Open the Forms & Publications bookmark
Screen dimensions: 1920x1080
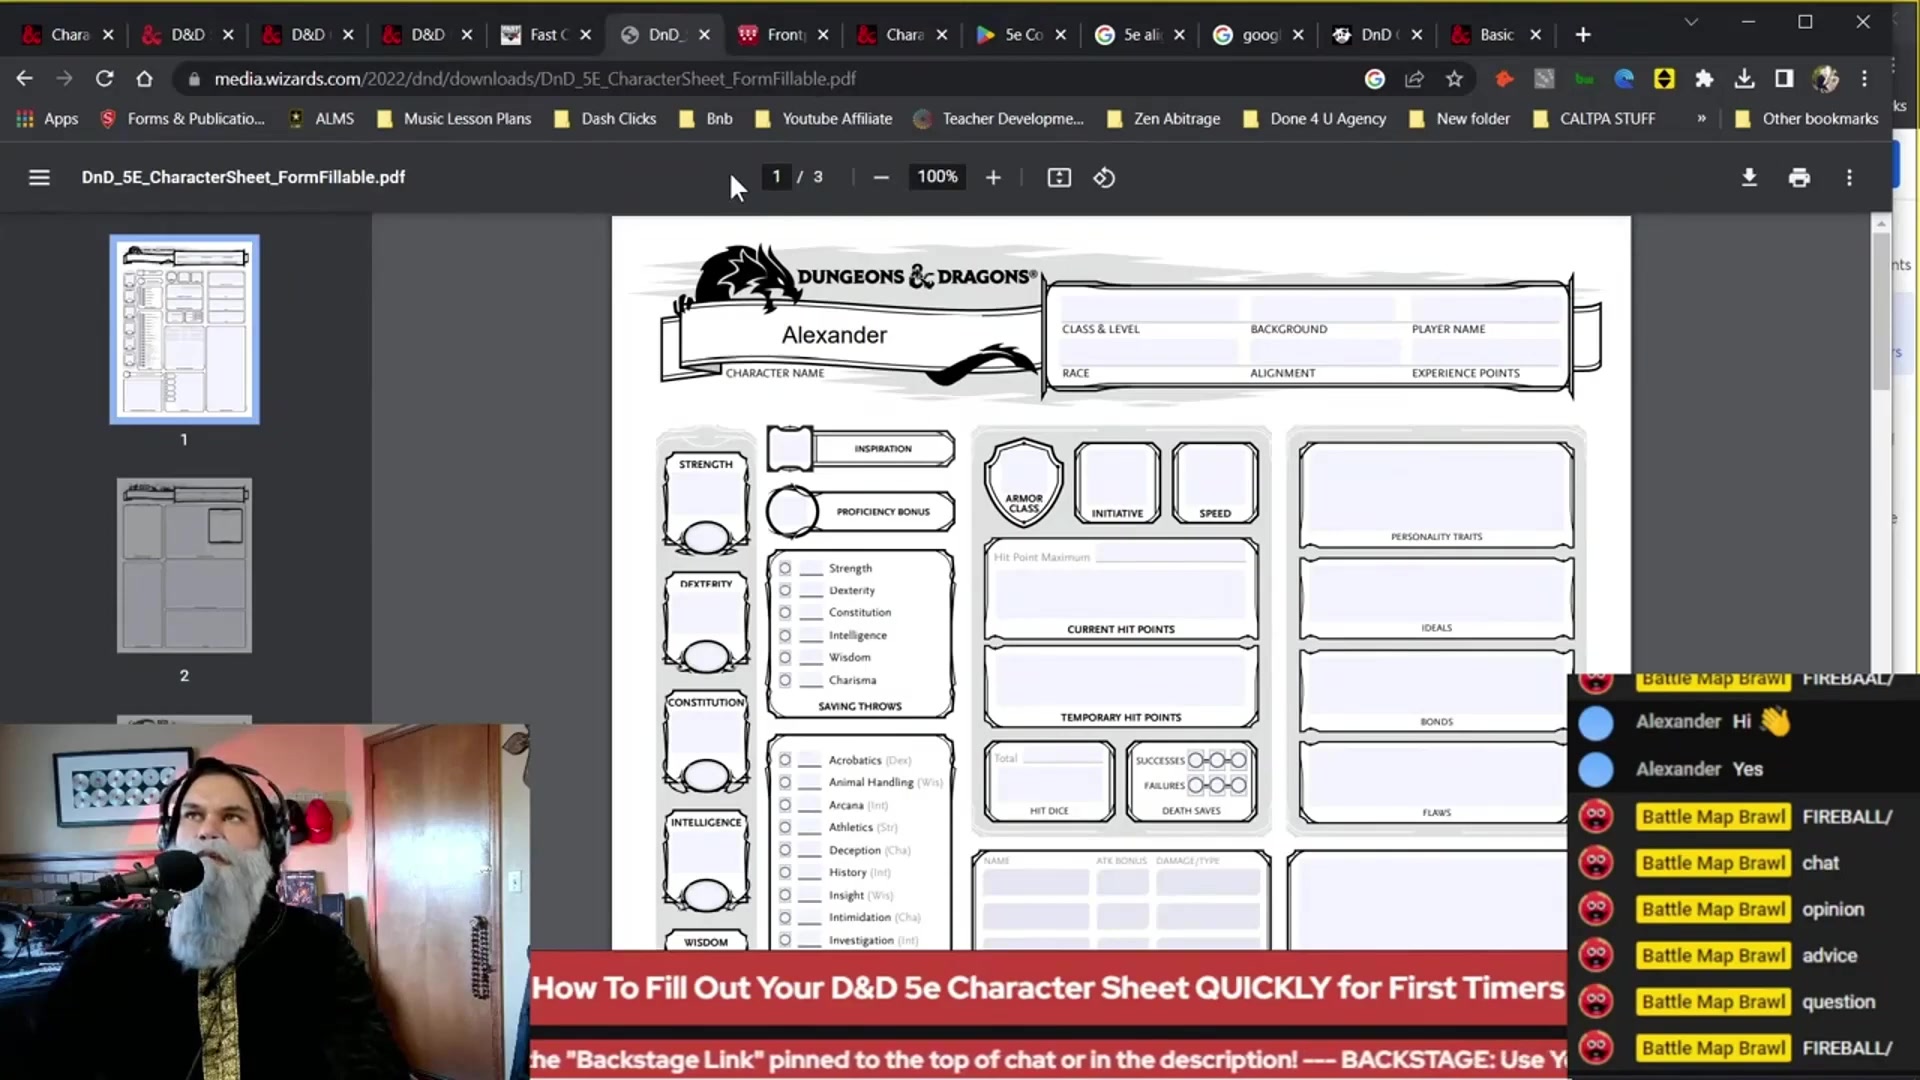(182, 118)
